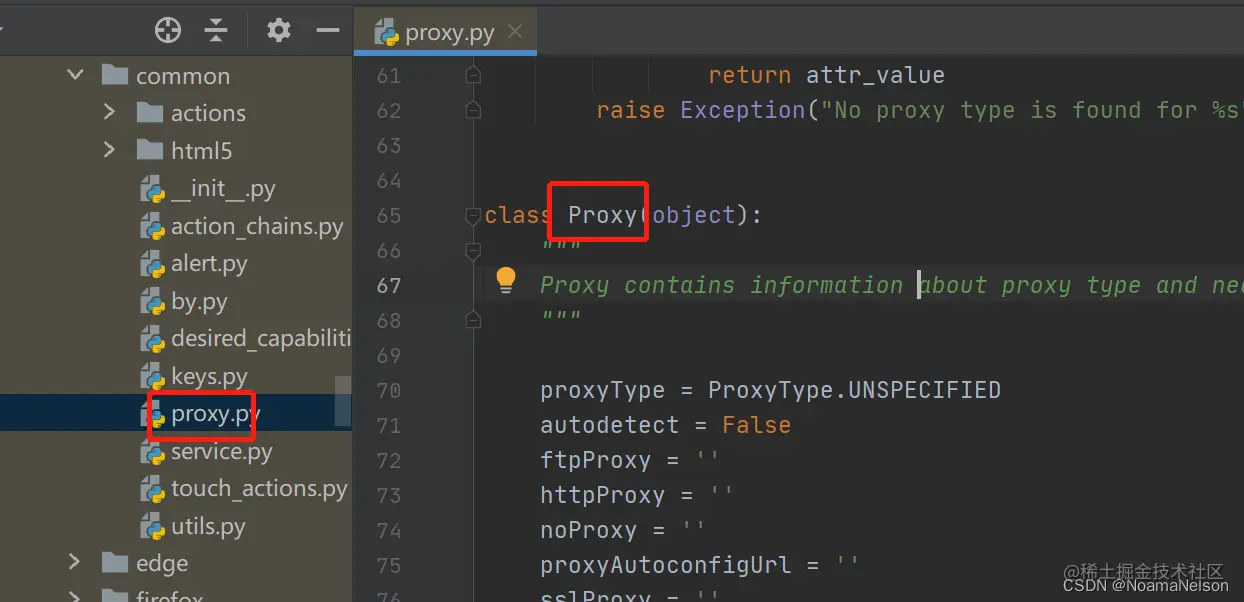The image size is (1244, 602).
Task: Click line number 70 in gutter
Action: pyautogui.click(x=389, y=390)
